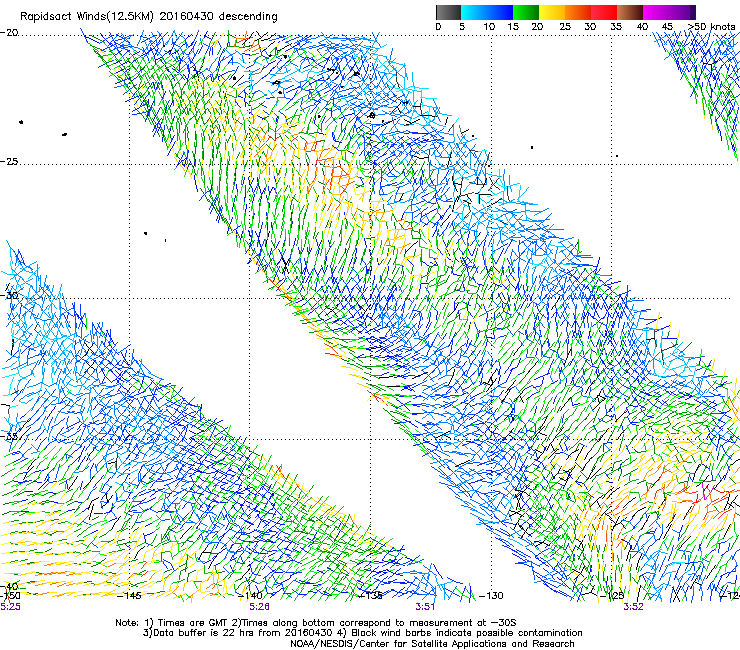Click the '-130' longitude axis label
Image resolution: width=740 pixels, height=650 pixels.
pyautogui.click(x=491, y=596)
